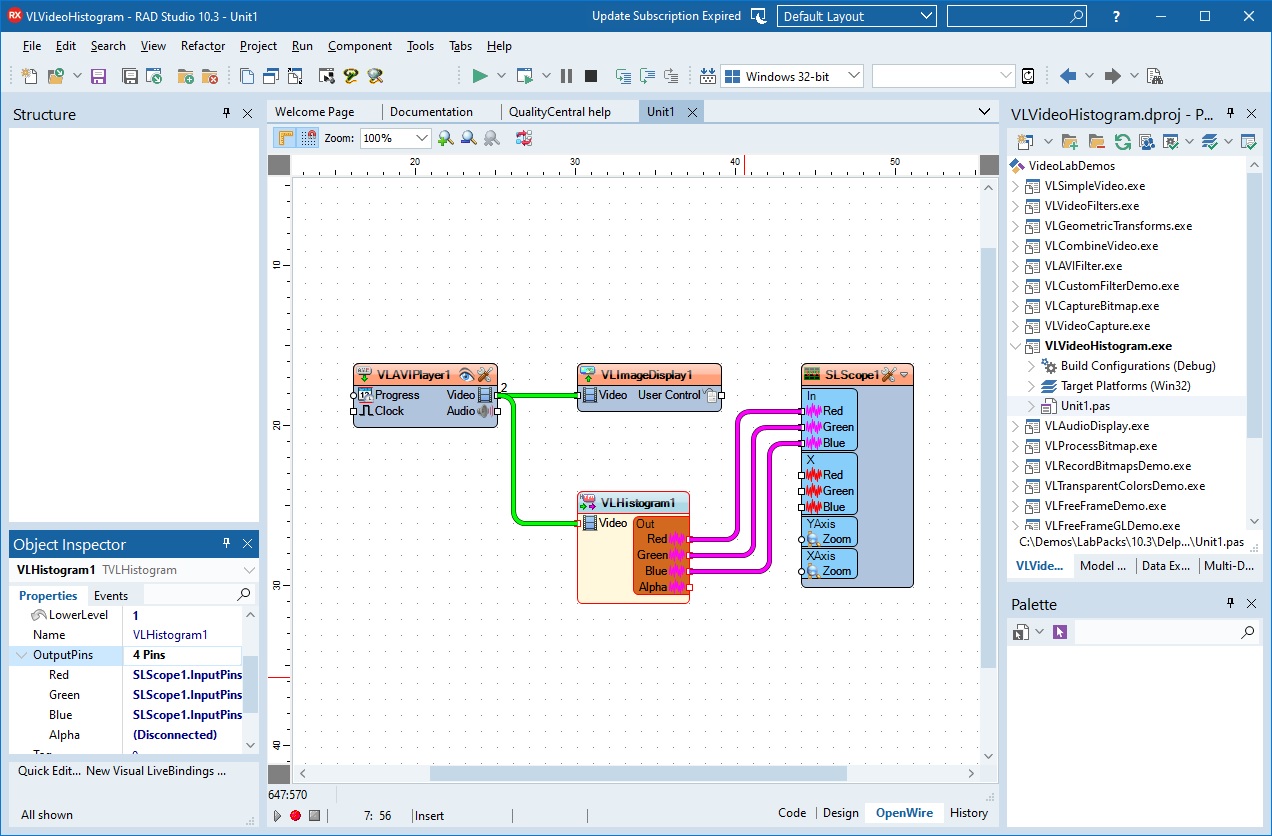1272x836 pixels.
Task: Toggle the snap-to-grid button beside rulers
Action: (x=309, y=139)
